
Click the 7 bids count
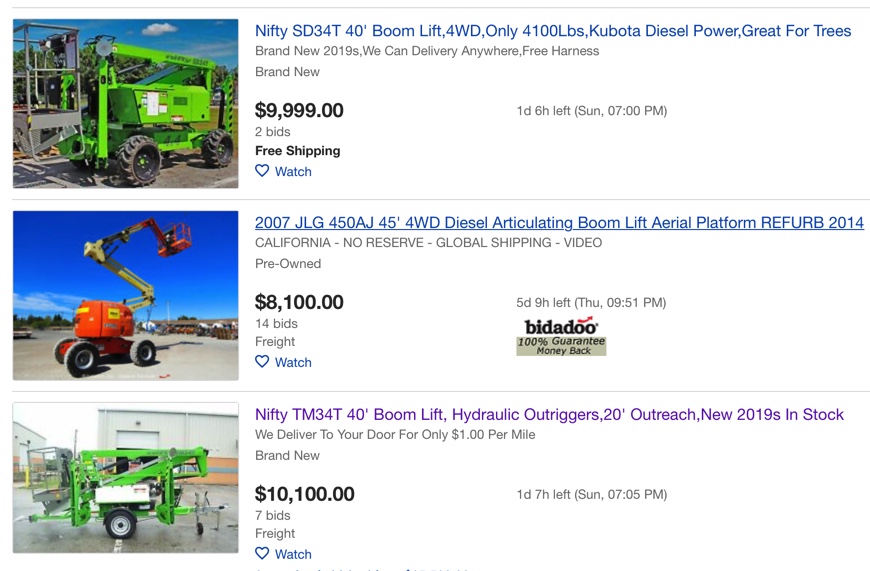pos(272,516)
